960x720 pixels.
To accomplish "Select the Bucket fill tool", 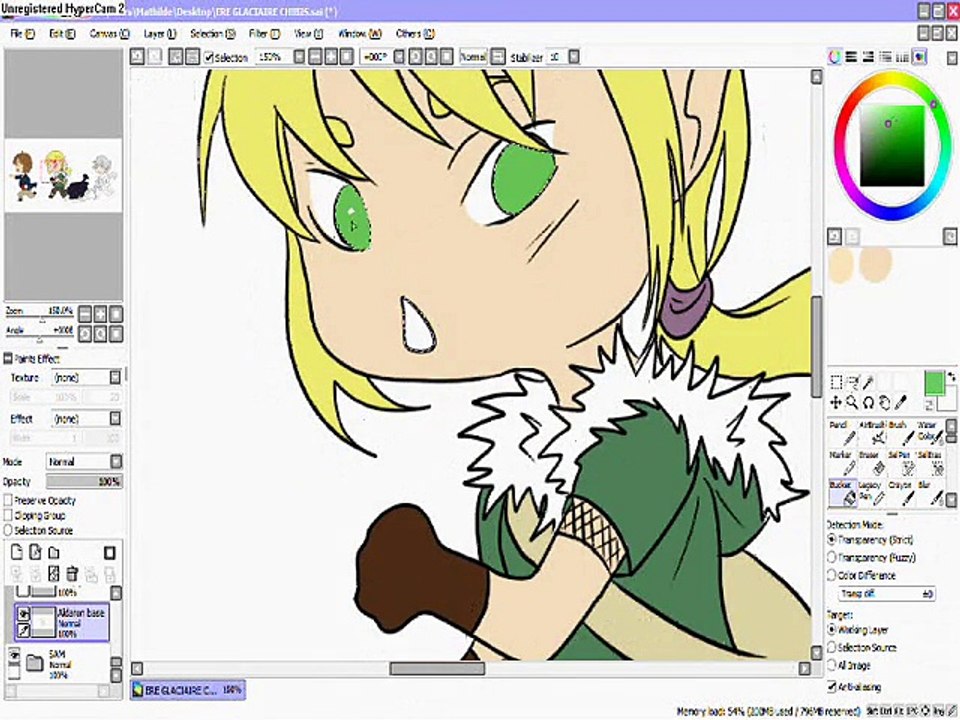I will pos(842,493).
